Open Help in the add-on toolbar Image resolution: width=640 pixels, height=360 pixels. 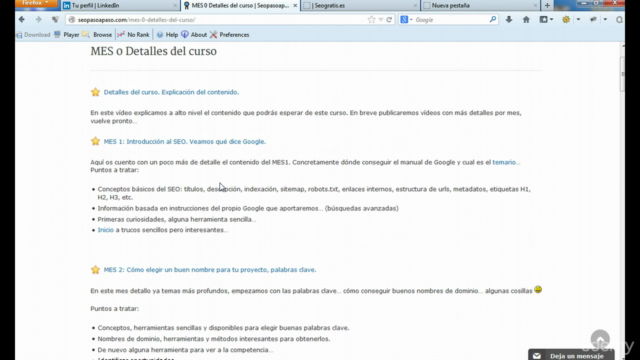pyautogui.click(x=167, y=35)
